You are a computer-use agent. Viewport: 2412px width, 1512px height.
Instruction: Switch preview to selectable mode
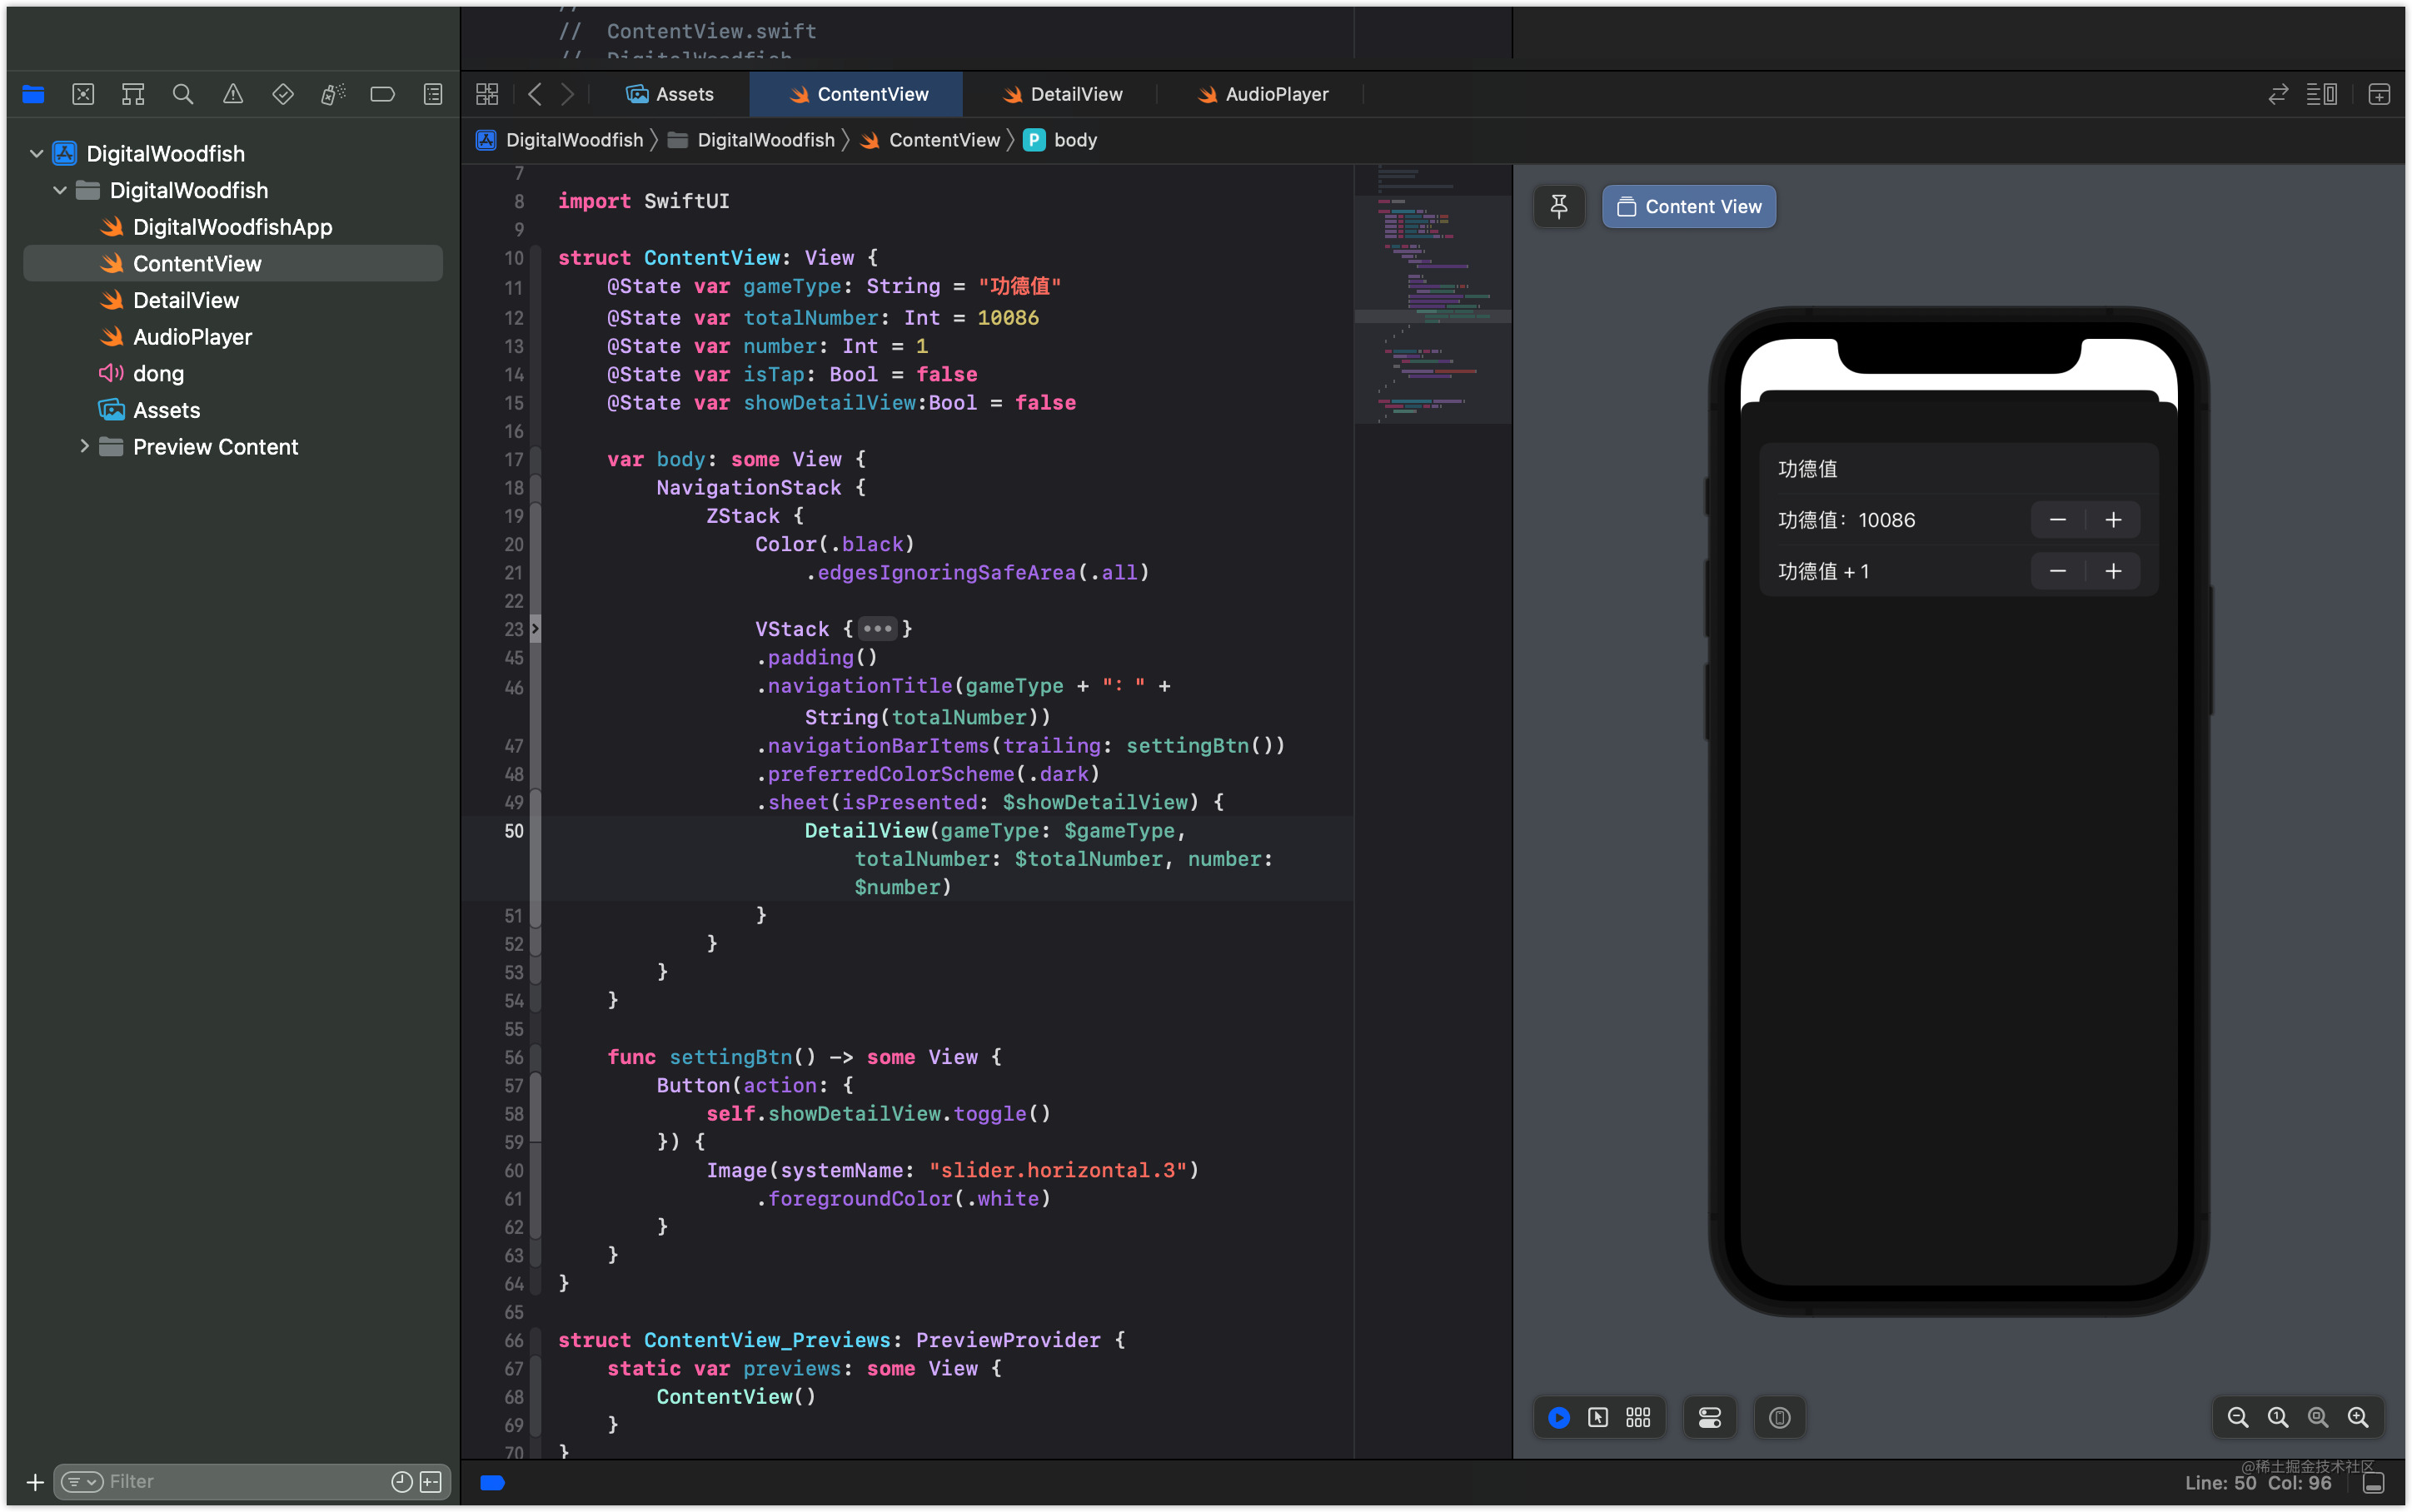tap(1598, 1417)
